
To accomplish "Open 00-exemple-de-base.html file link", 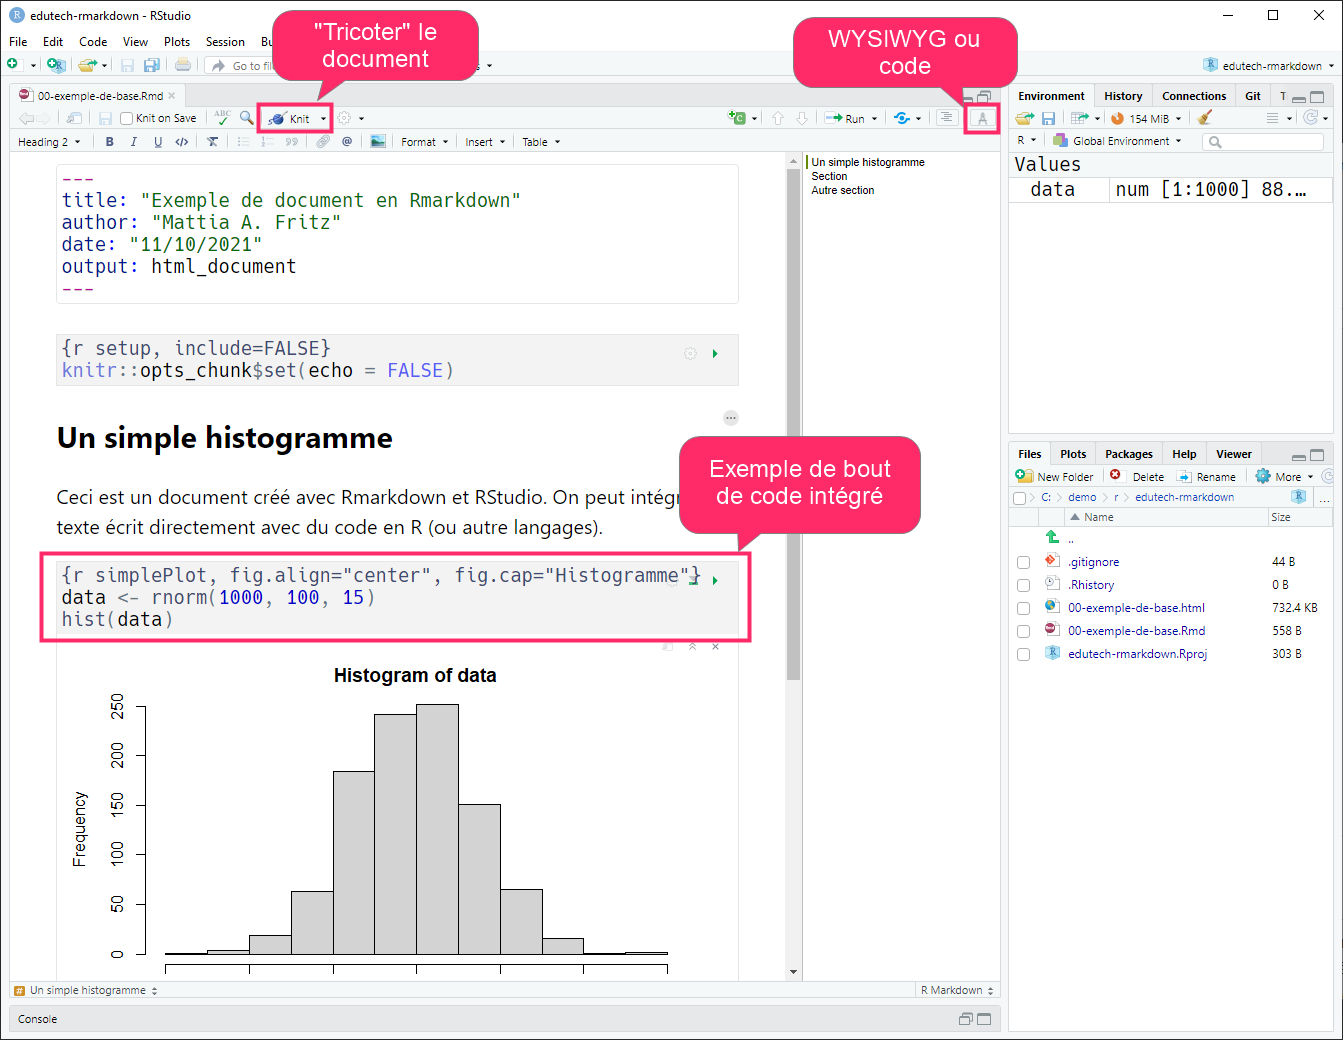I will pos(1136,608).
